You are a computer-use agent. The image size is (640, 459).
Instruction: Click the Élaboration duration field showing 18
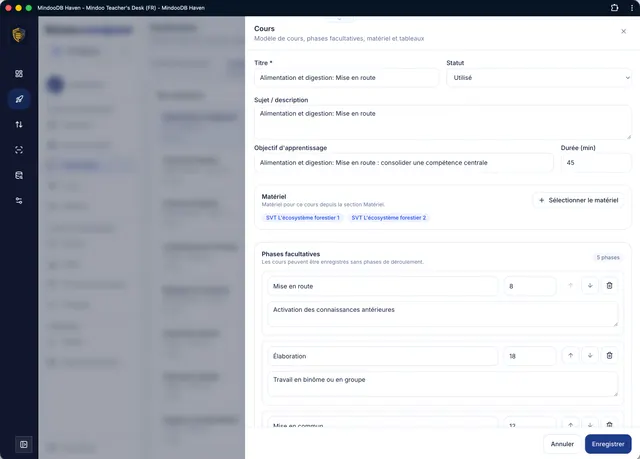pyautogui.click(x=530, y=356)
